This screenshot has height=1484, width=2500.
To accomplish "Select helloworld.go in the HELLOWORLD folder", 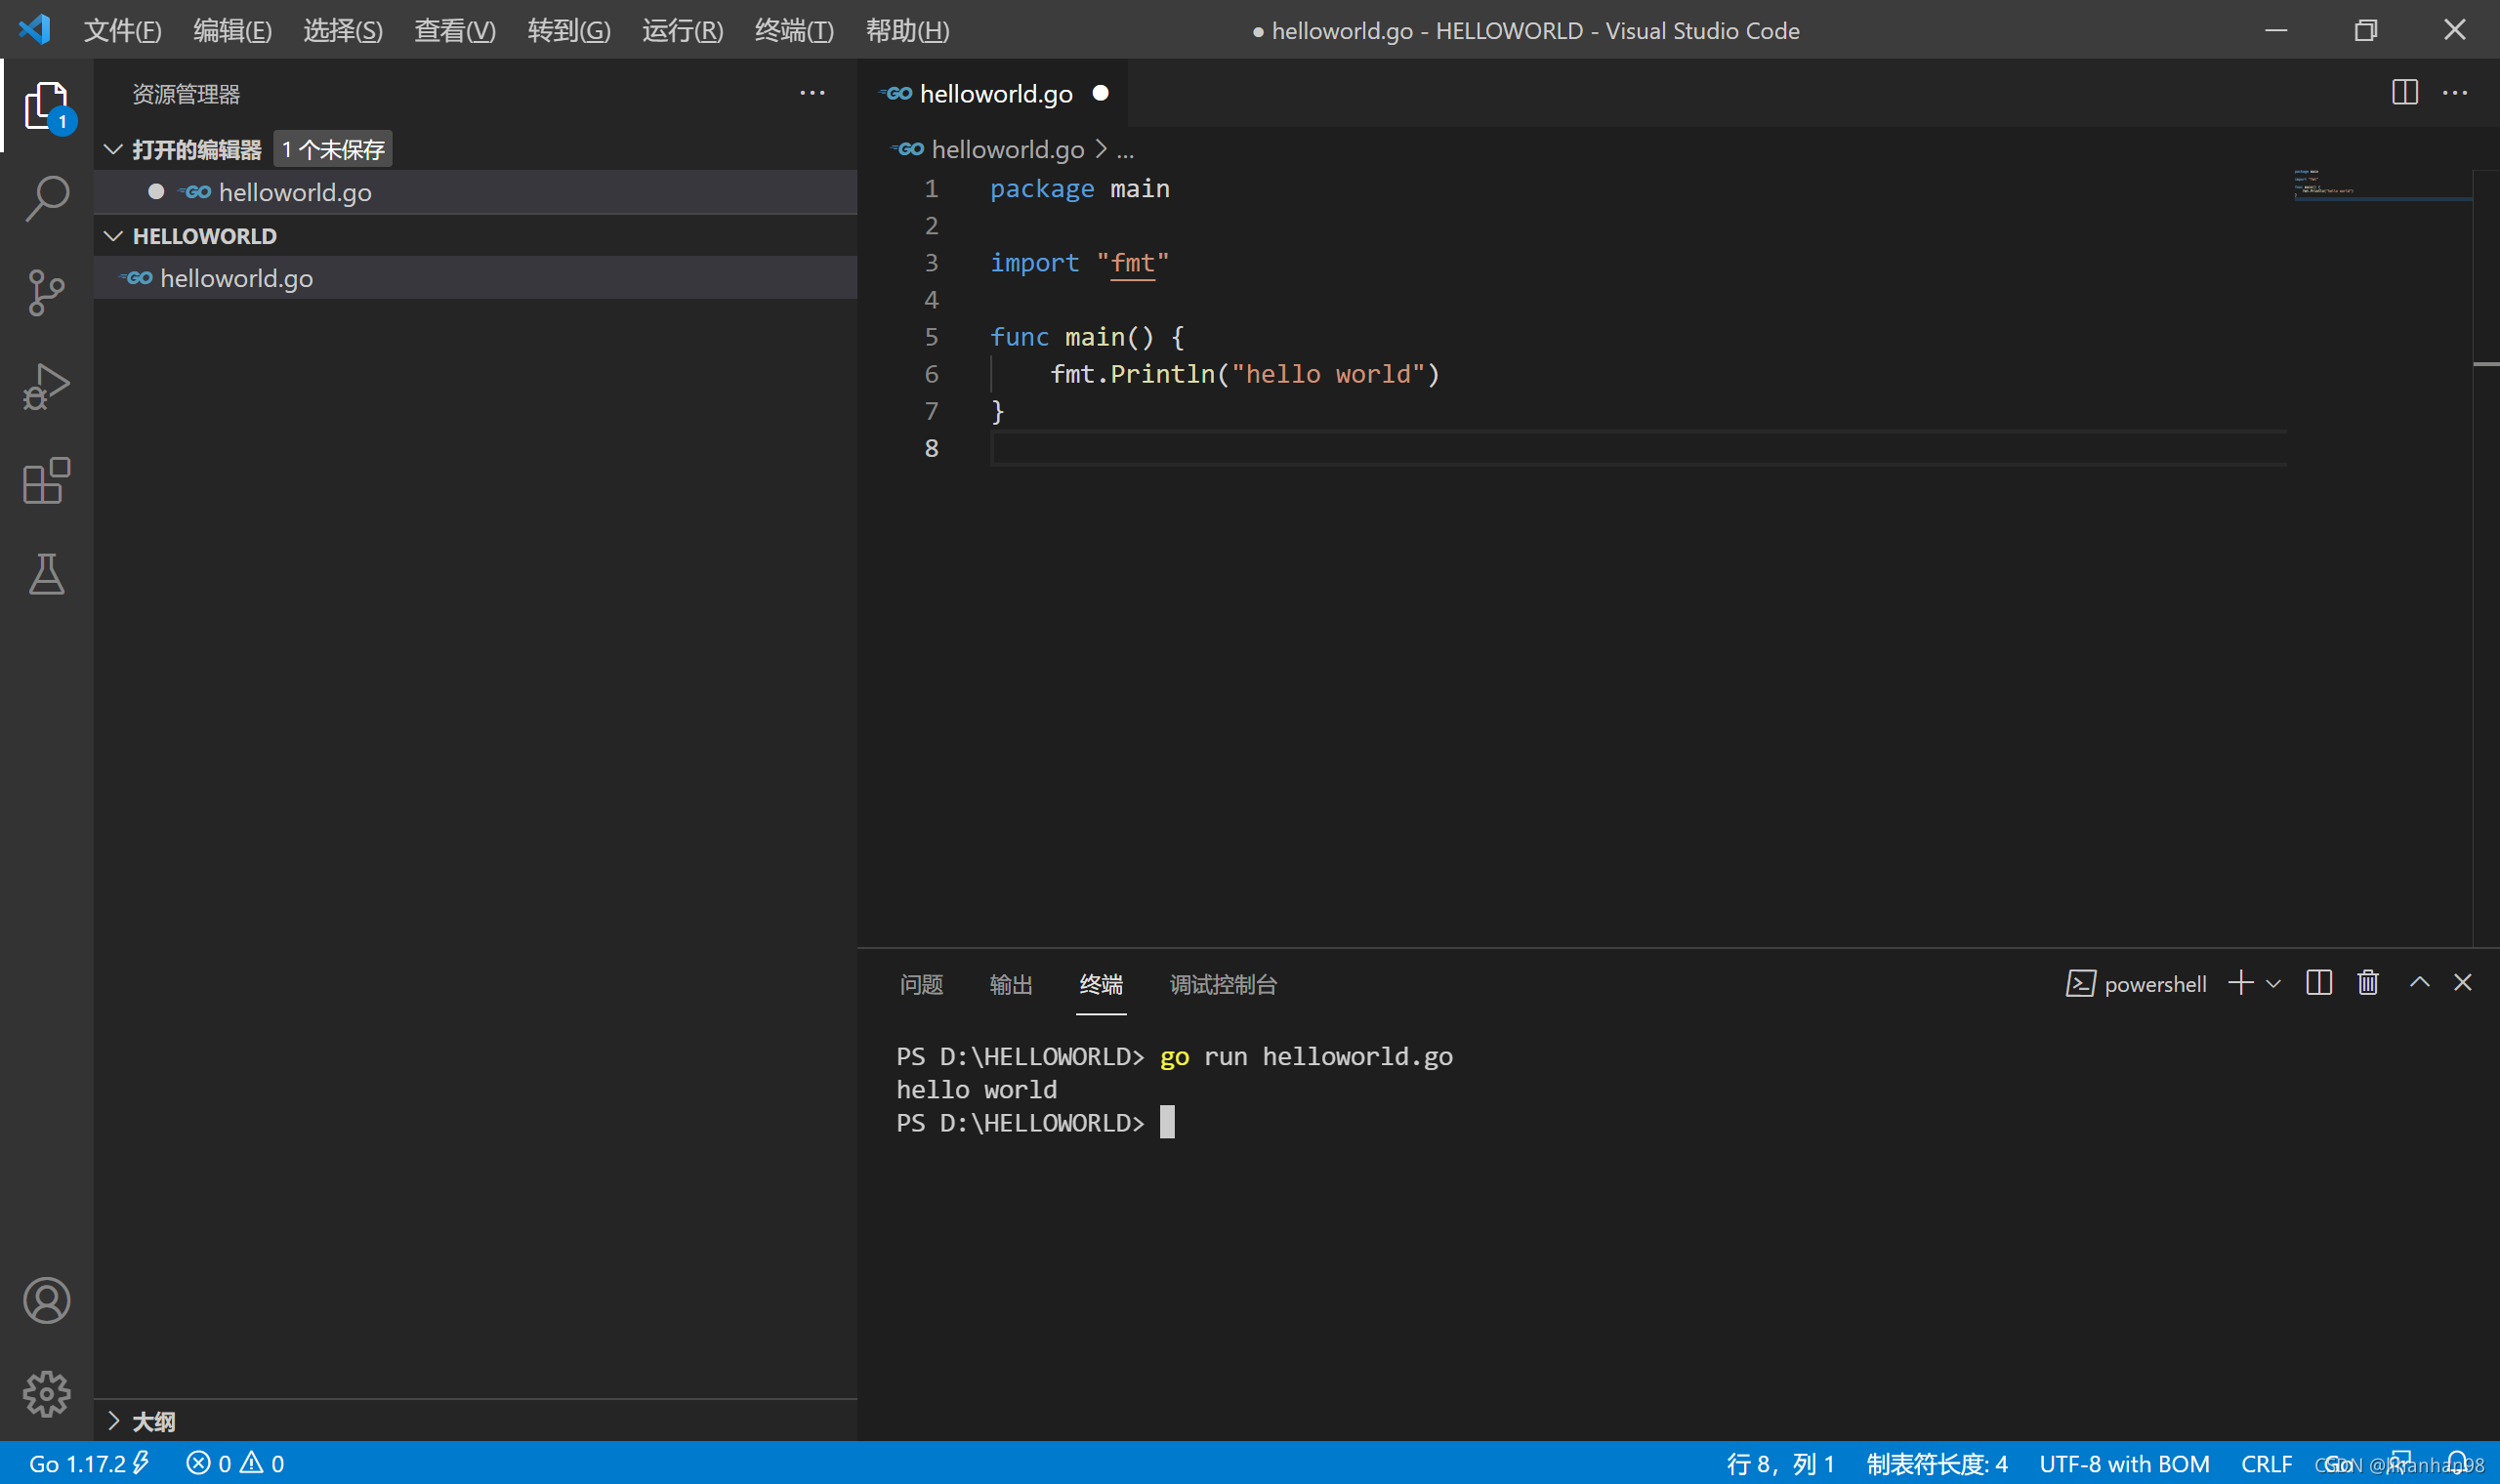I will (x=236, y=277).
